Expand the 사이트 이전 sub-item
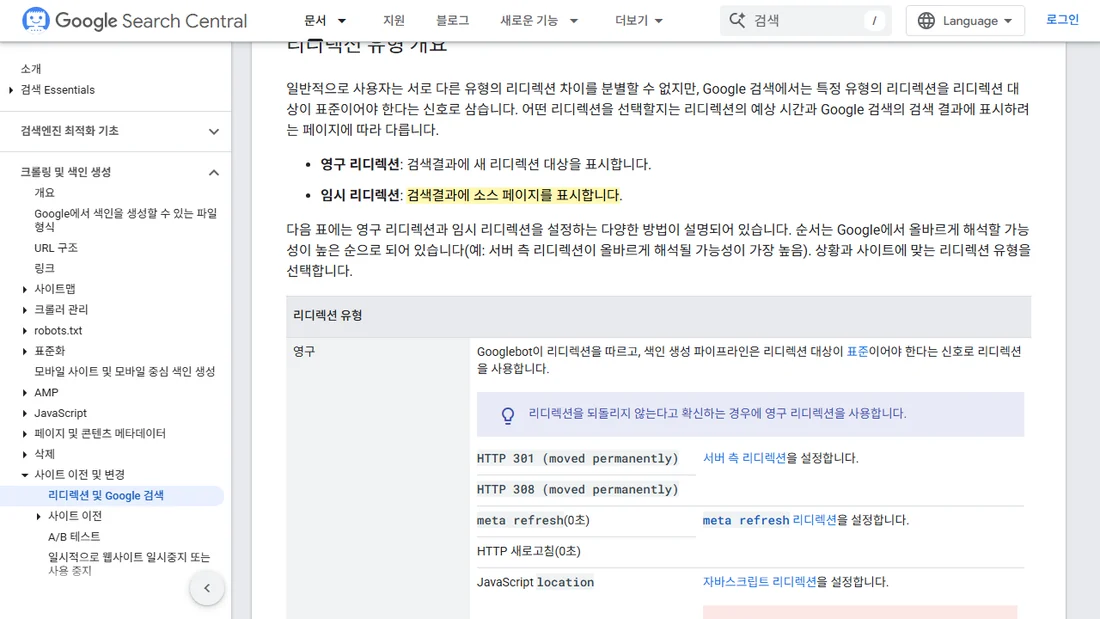The image size is (1100, 619). tap(38, 517)
